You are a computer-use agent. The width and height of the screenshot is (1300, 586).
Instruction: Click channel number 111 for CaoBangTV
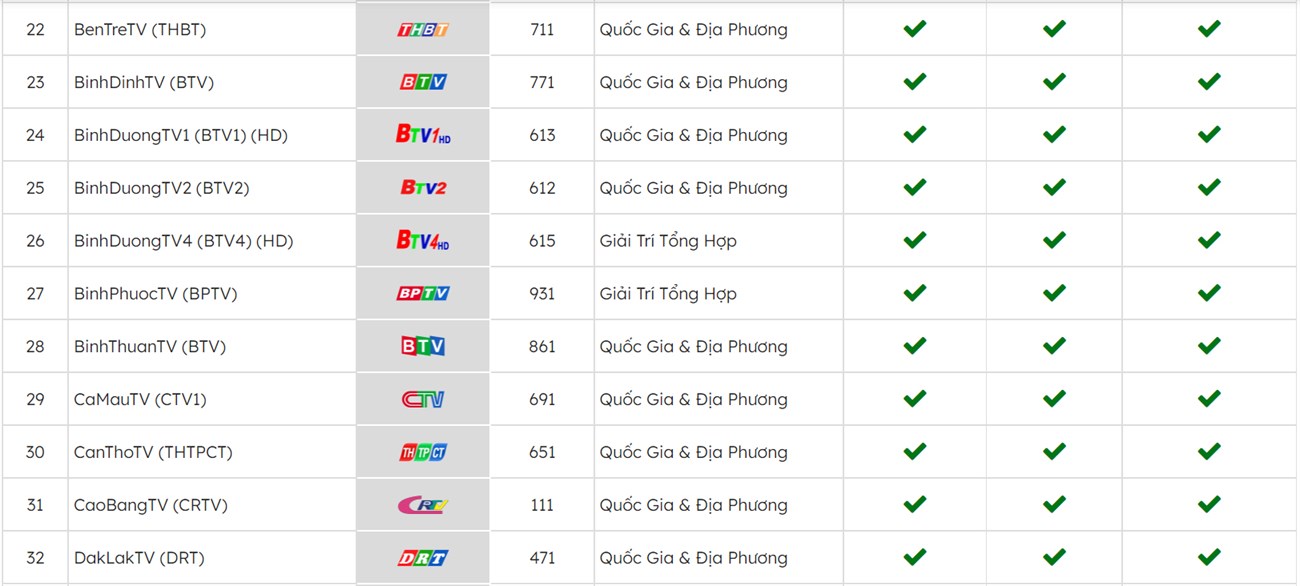pos(542,506)
